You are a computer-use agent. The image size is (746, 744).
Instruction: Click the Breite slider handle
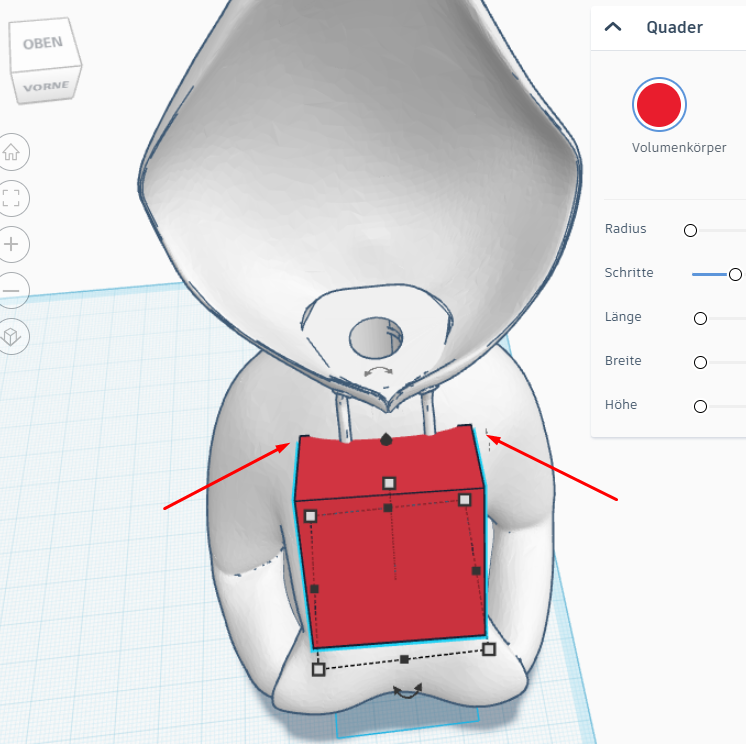pyautogui.click(x=700, y=362)
